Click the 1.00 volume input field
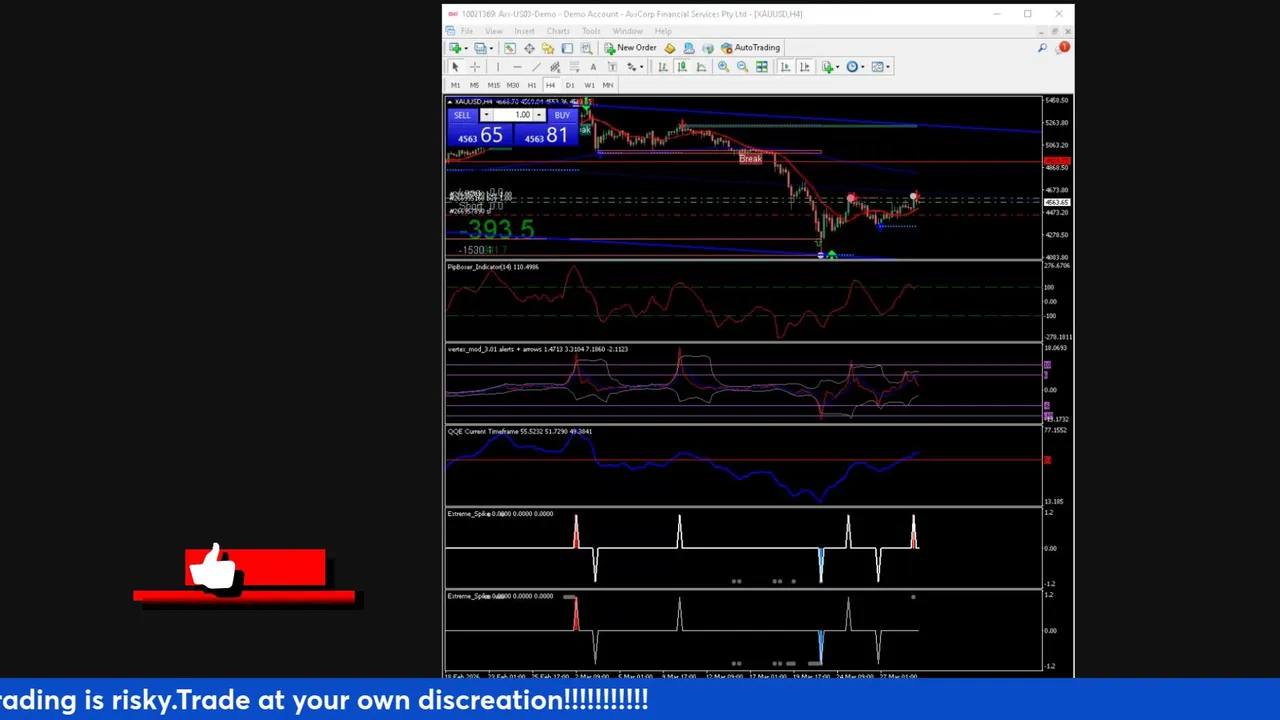This screenshot has height=720, width=1280. pyautogui.click(x=512, y=116)
